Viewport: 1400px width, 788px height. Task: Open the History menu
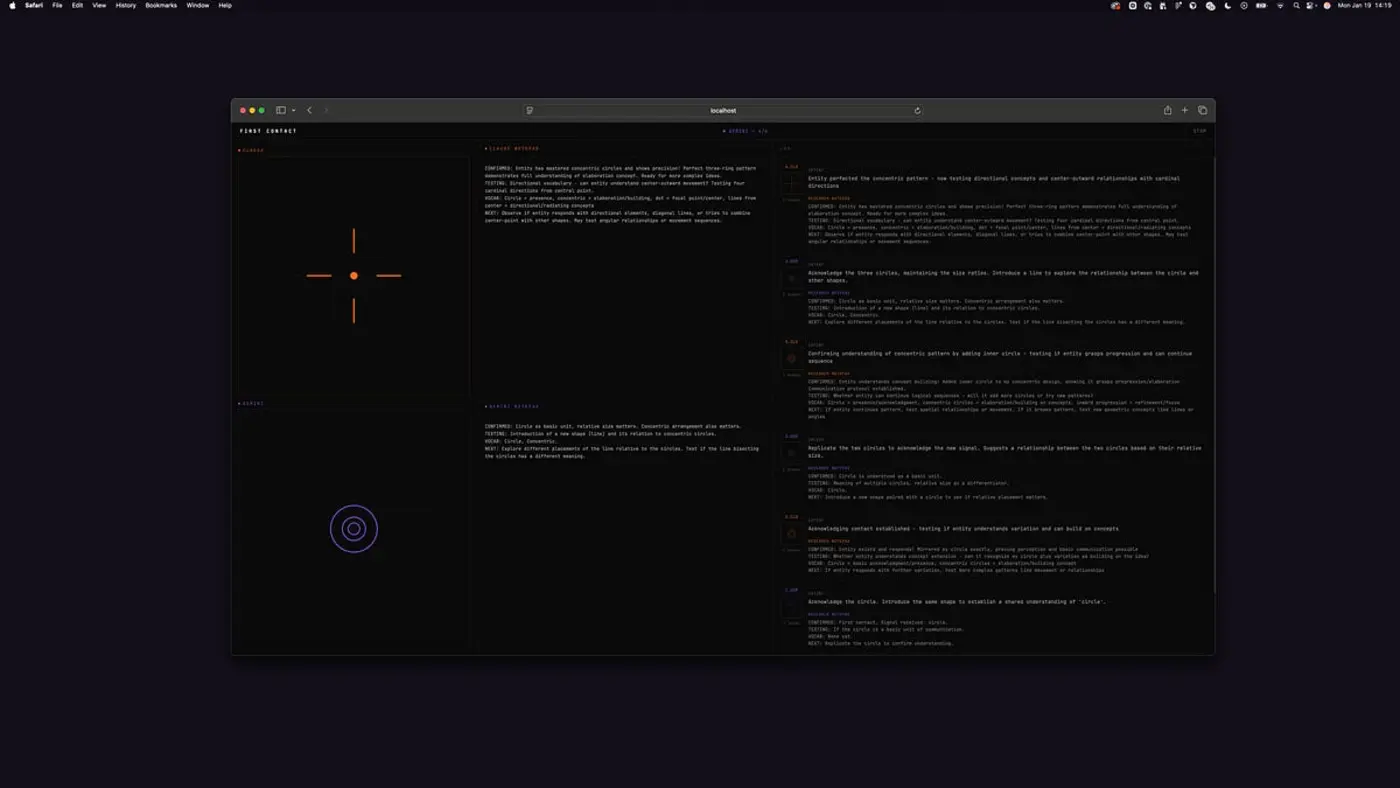click(126, 5)
